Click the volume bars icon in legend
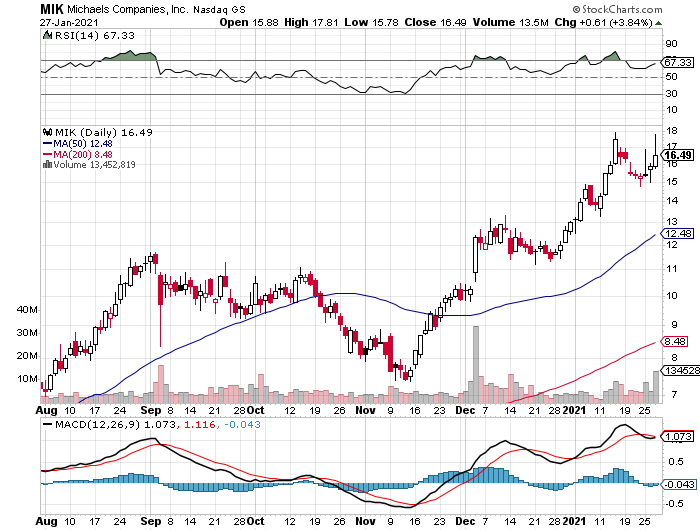 tap(47, 165)
